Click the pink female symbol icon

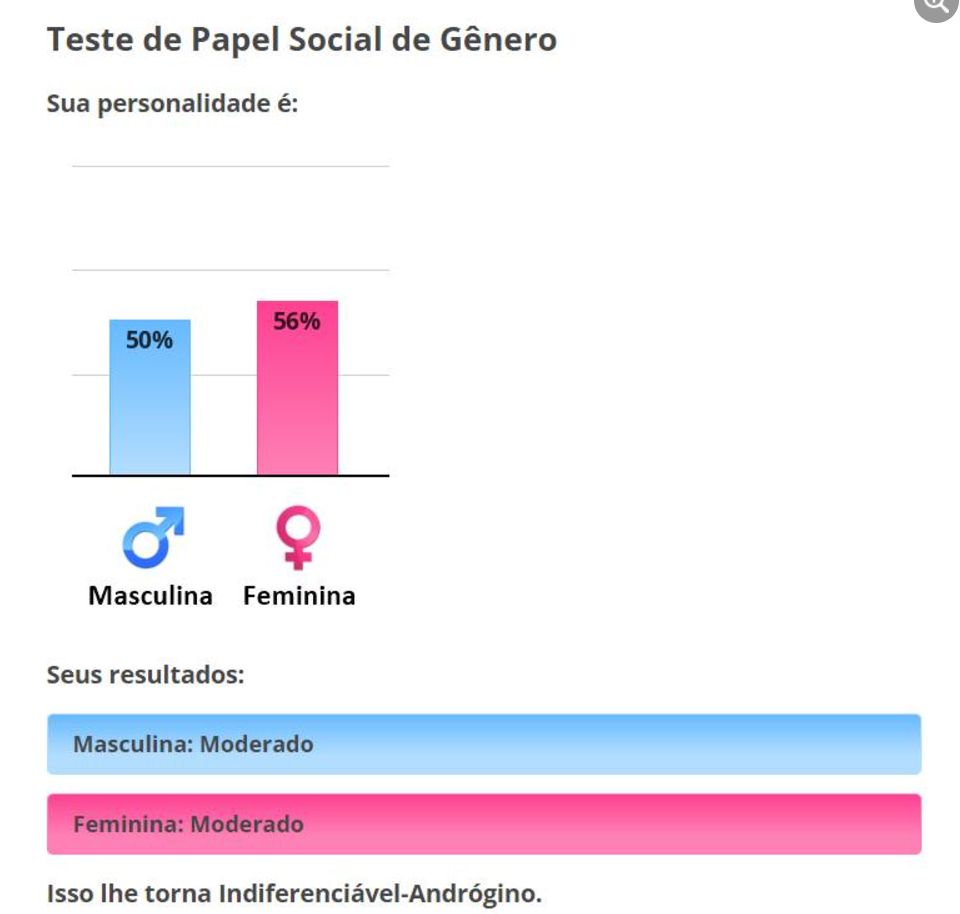[298, 538]
